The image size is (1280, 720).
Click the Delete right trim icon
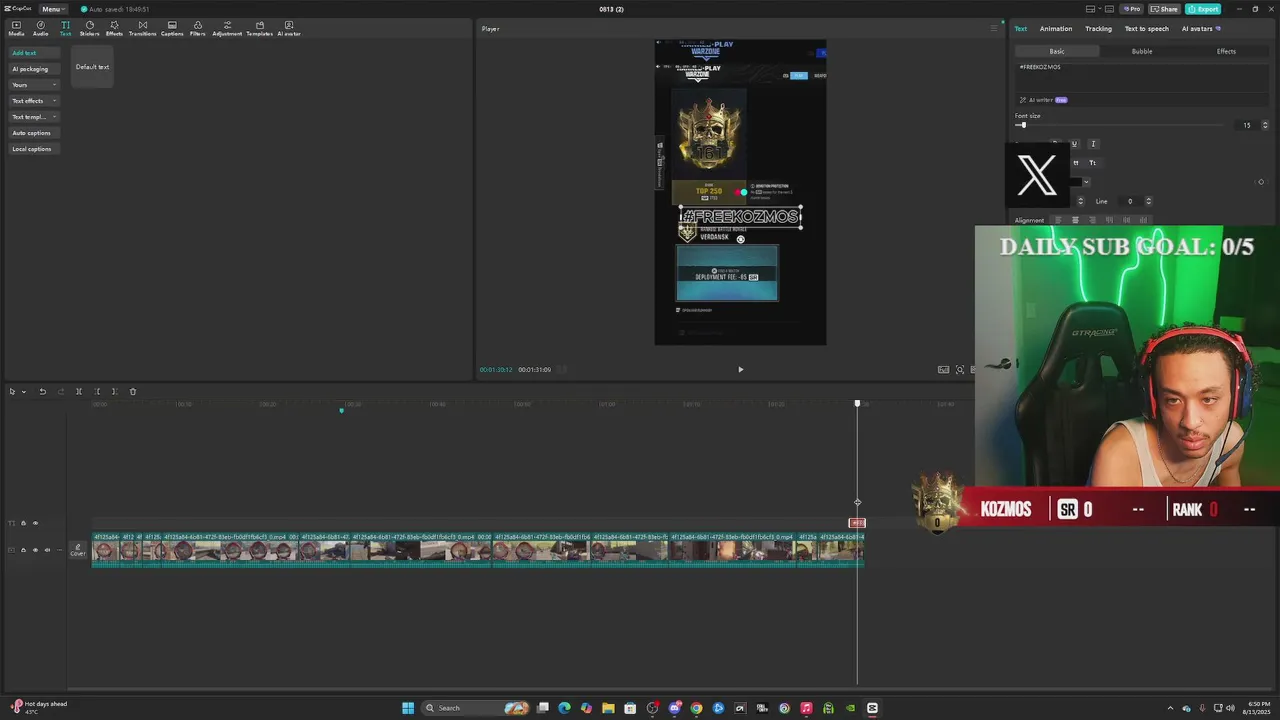pyautogui.click(x=114, y=391)
